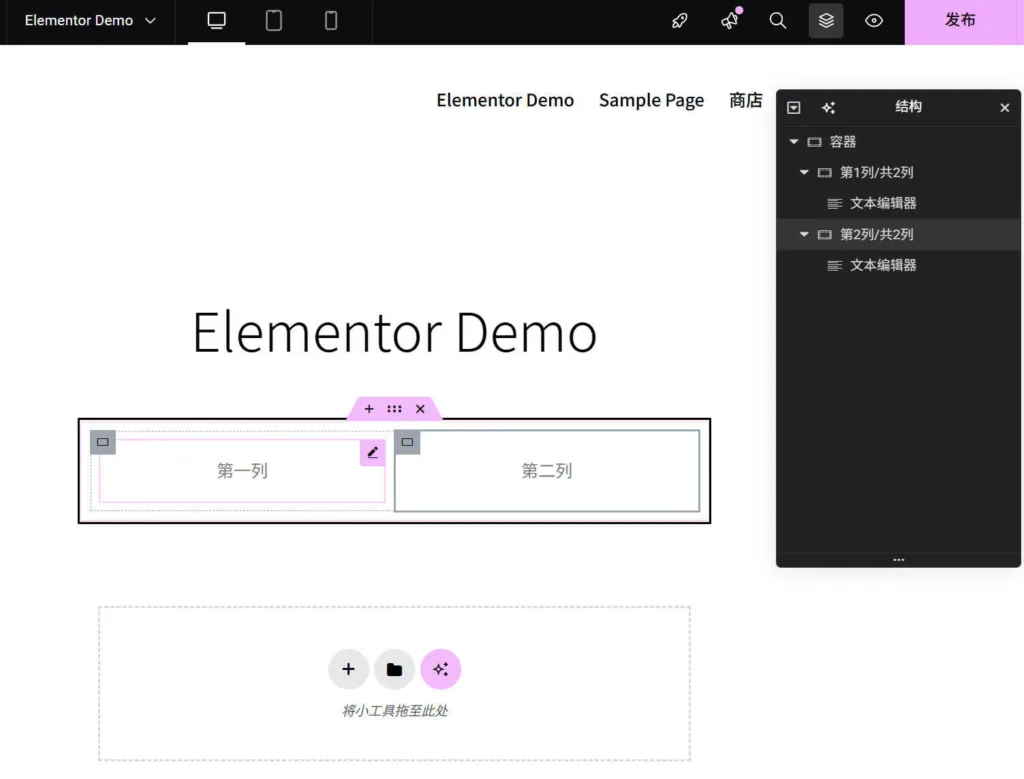The height and width of the screenshot is (779, 1024).
Task: Open the Elementor Demo document dropdown
Action: pyautogui.click(x=88, y=21)
